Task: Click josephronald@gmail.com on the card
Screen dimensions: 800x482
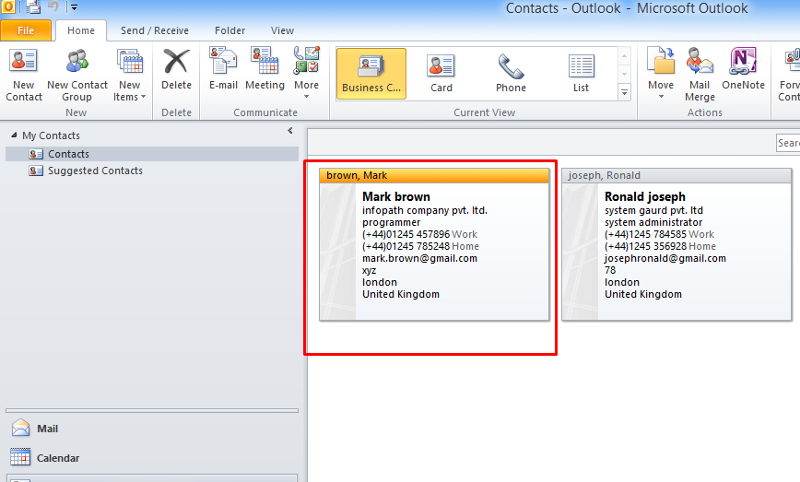Action: pyautogui.click(x=665, y=258)
